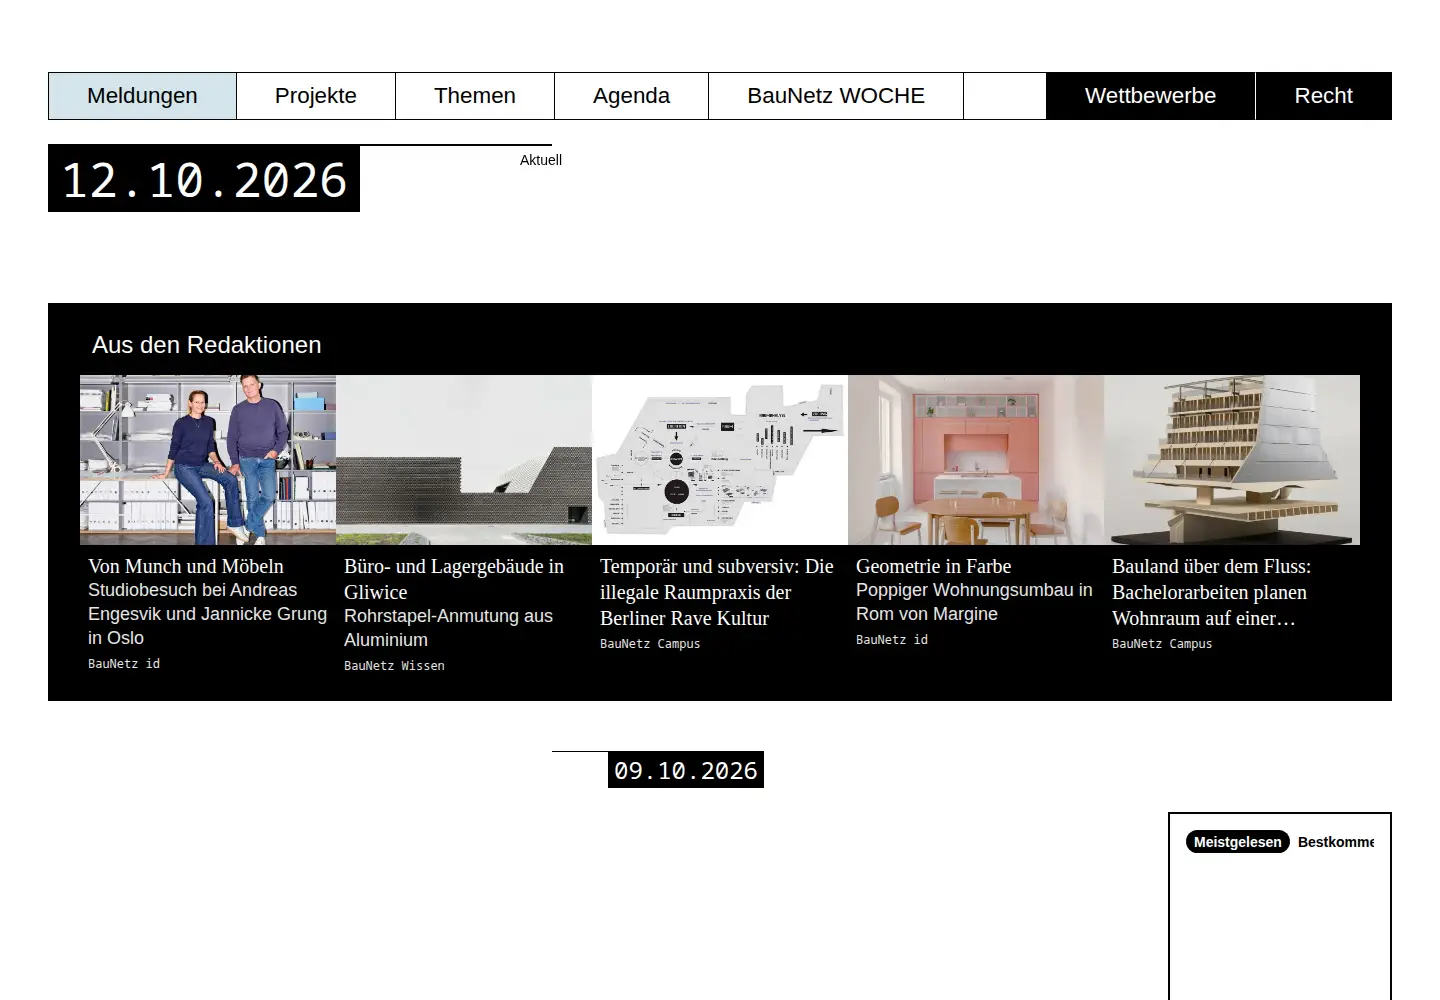Click BauNetz Campus label under rave article
Viewport: 1440px width, 1000px height.
650,644
